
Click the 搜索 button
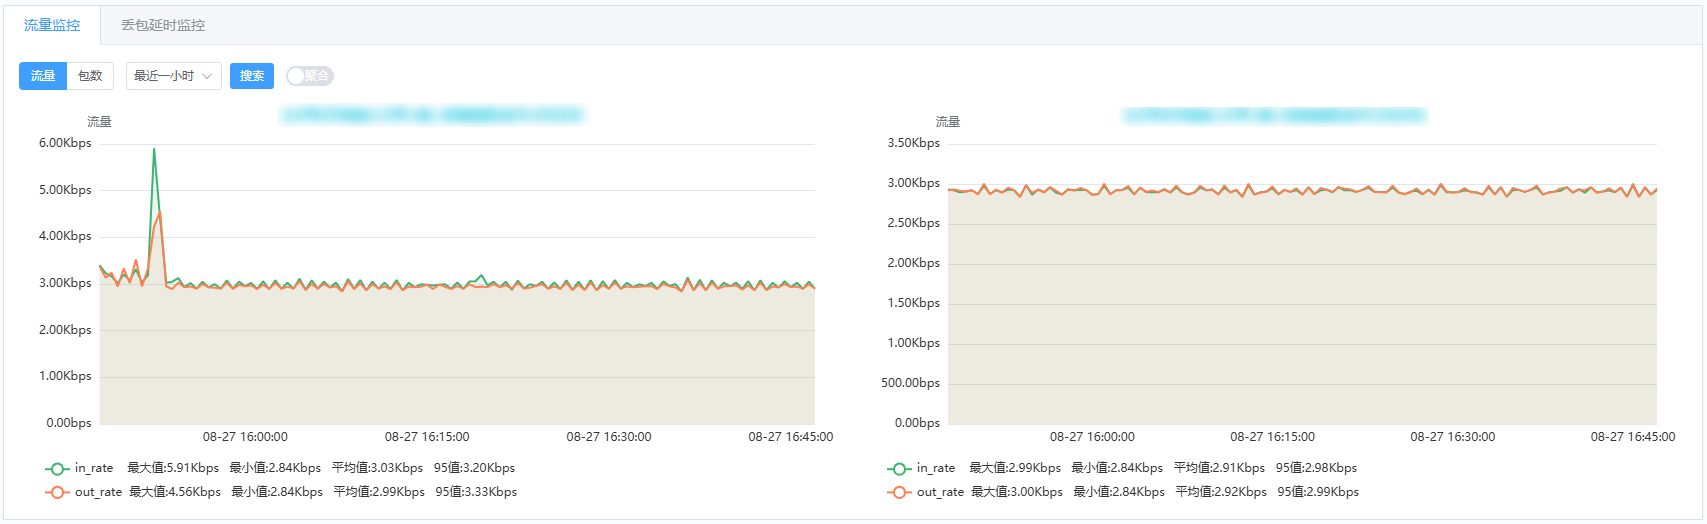point(252,76)
